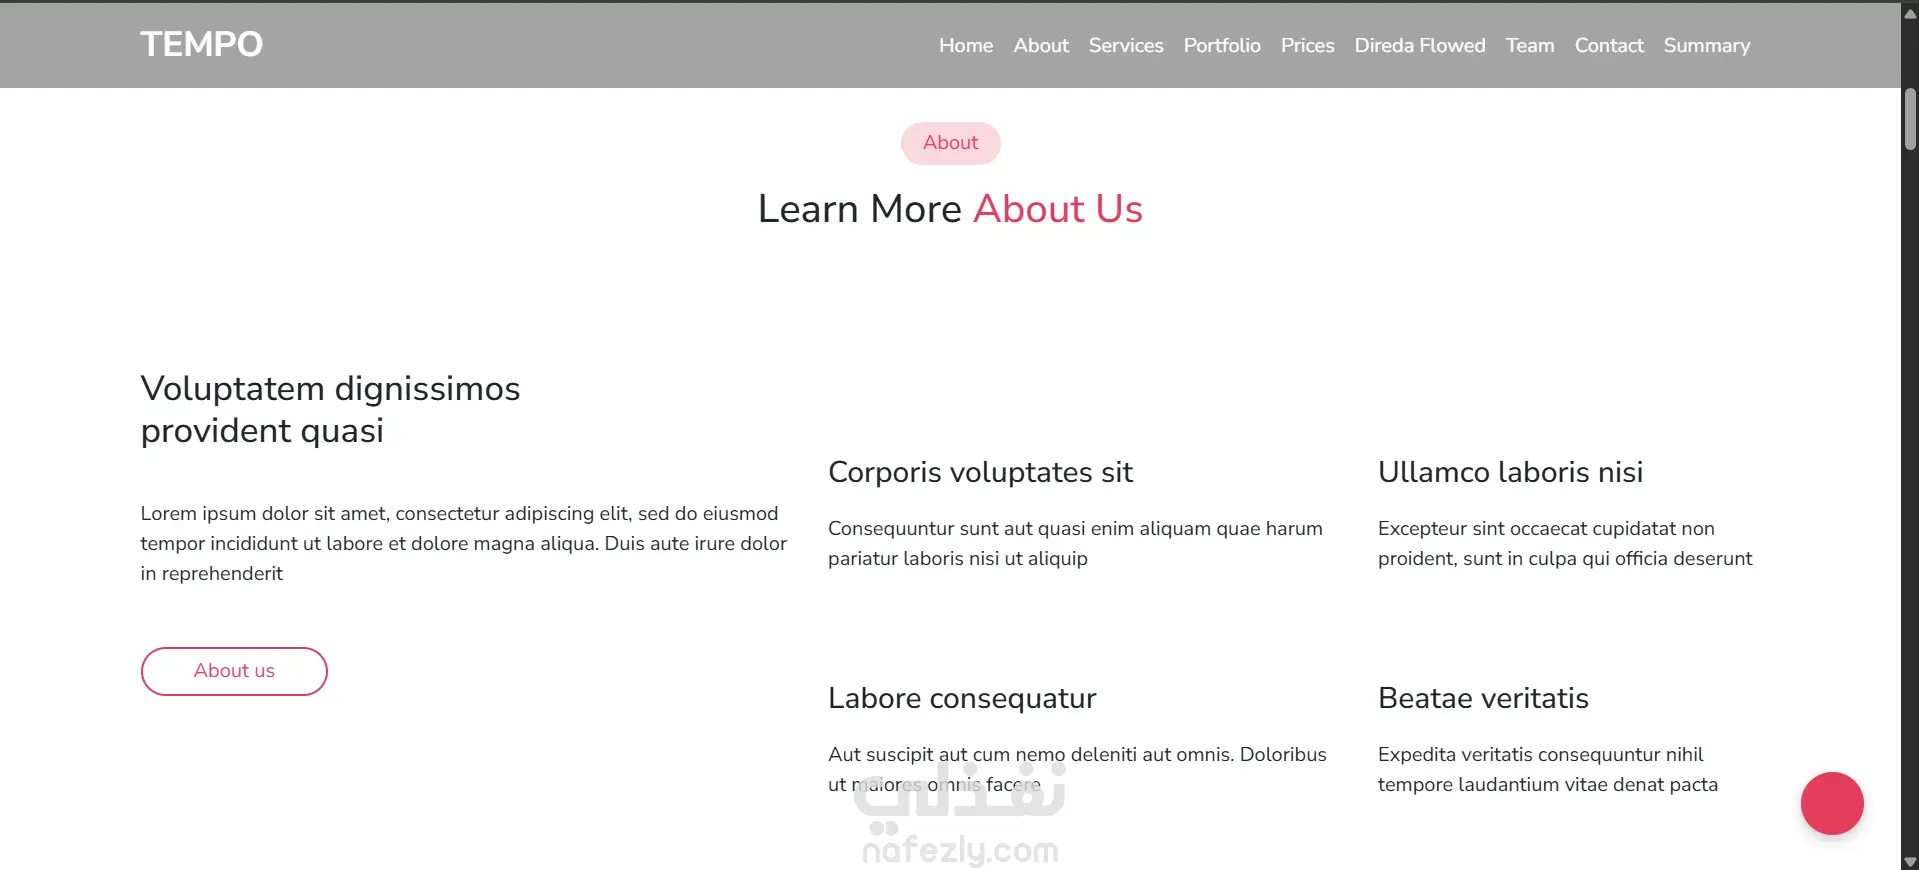
Task: Click the TEMPO logo
Action: pyautogui.click(x=201, y=44)
